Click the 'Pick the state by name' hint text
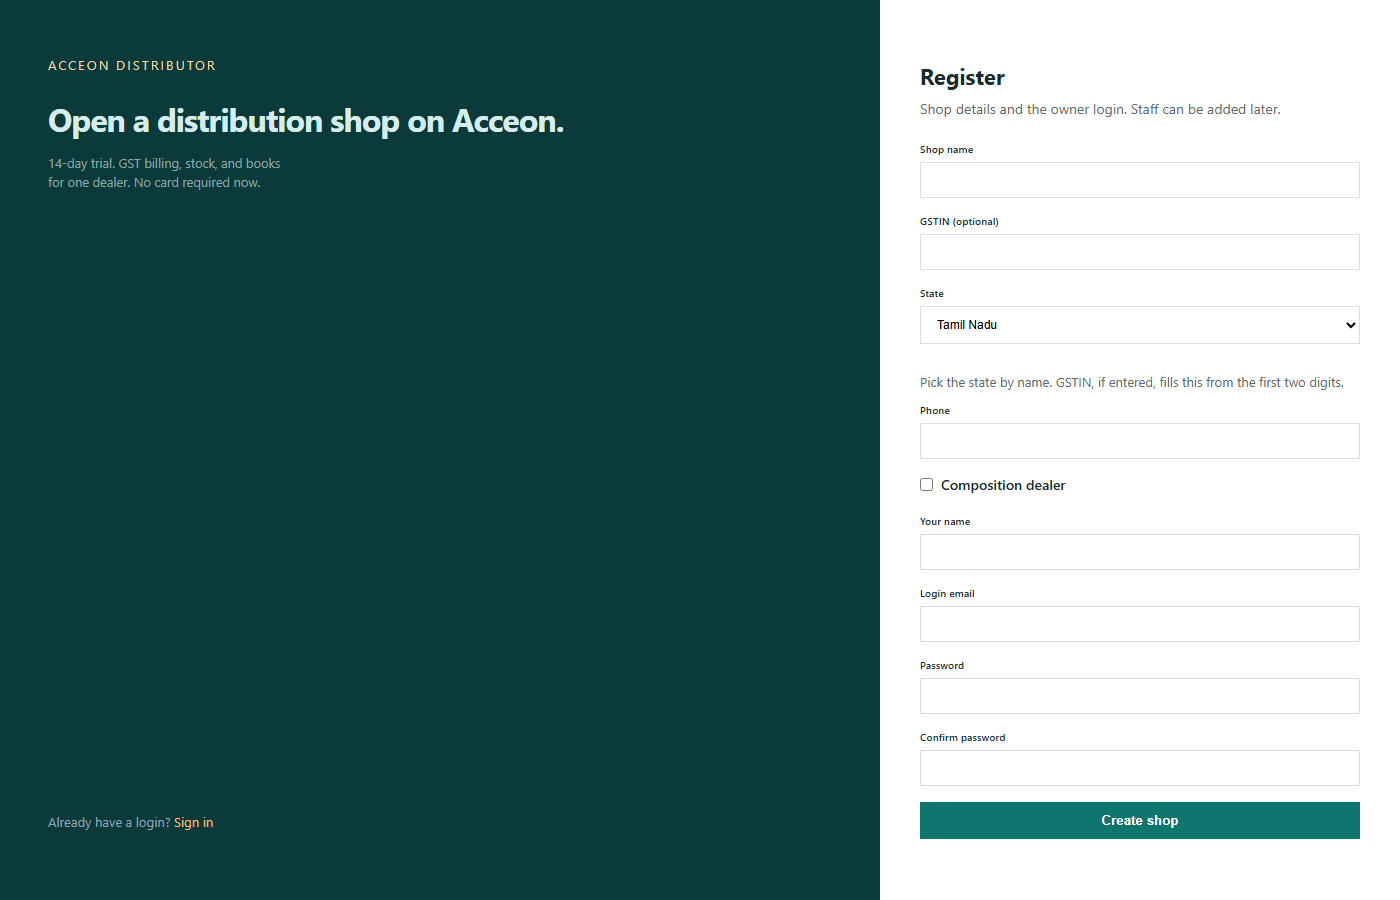 1132,383
